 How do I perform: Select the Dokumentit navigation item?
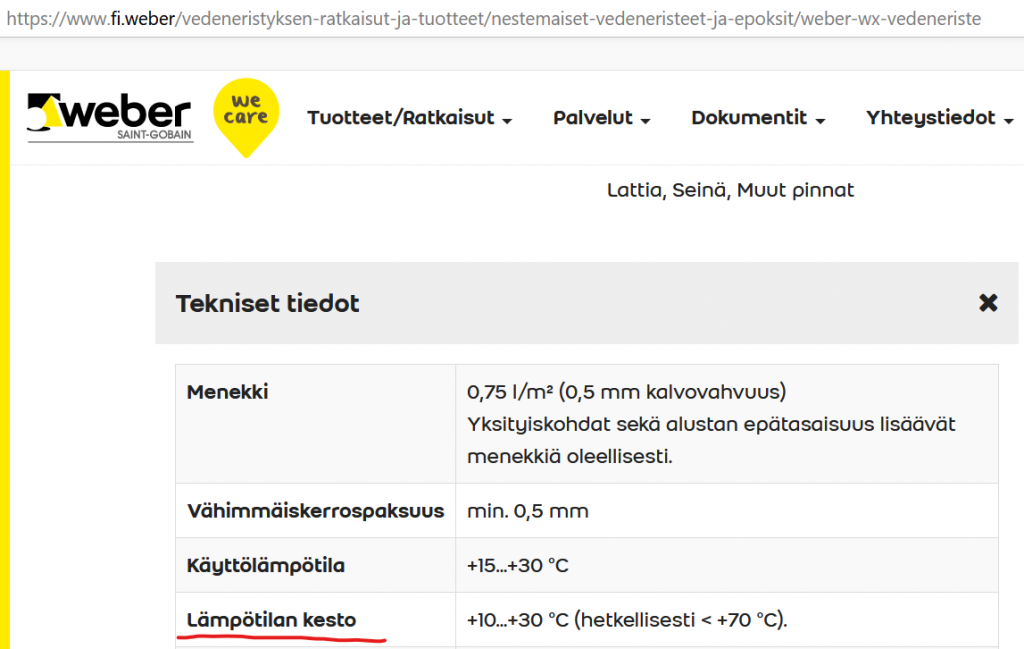pyautogui.click(x=749, y=118)
